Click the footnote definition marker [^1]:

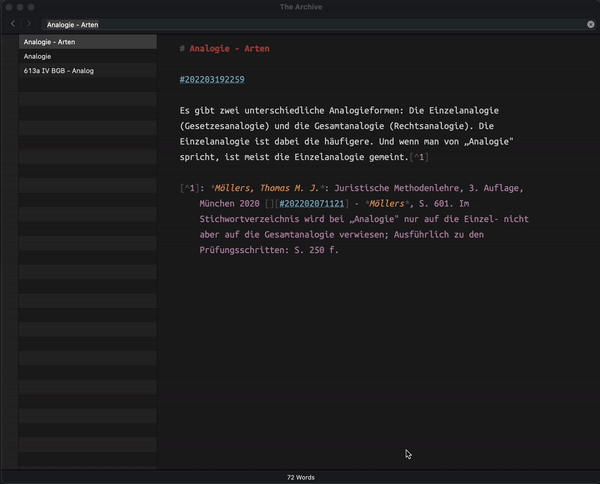coord(192,188)
